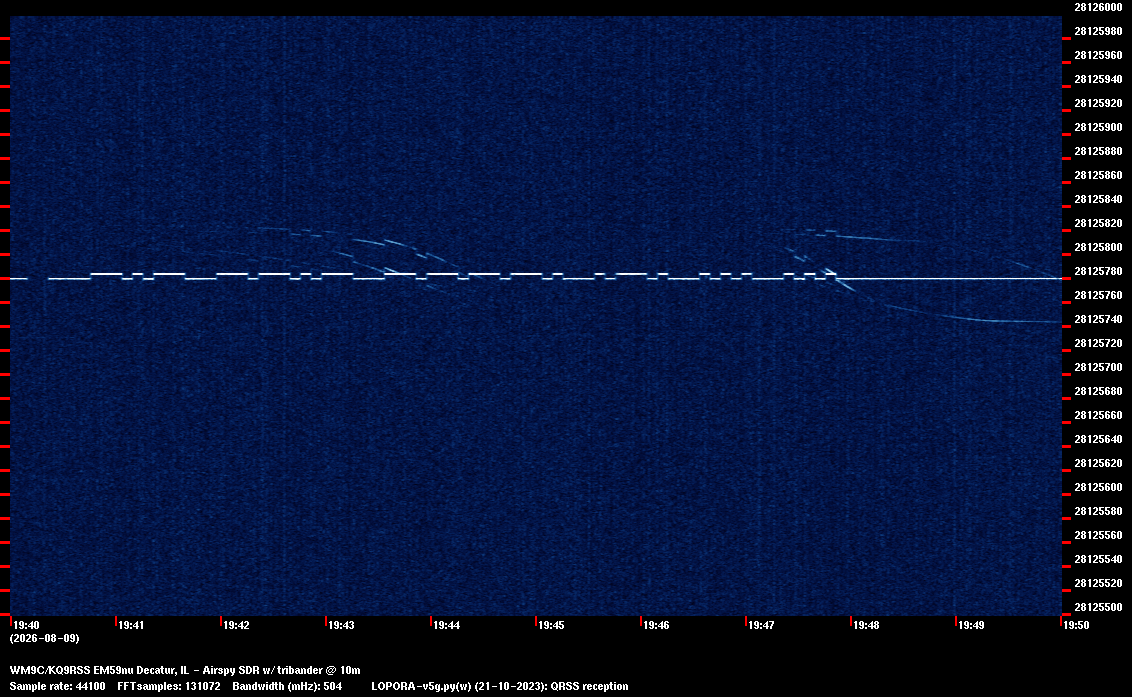Click frequency label 28125620
The height and width of the screenshot is (697, 1132).
pos(1098,463)
